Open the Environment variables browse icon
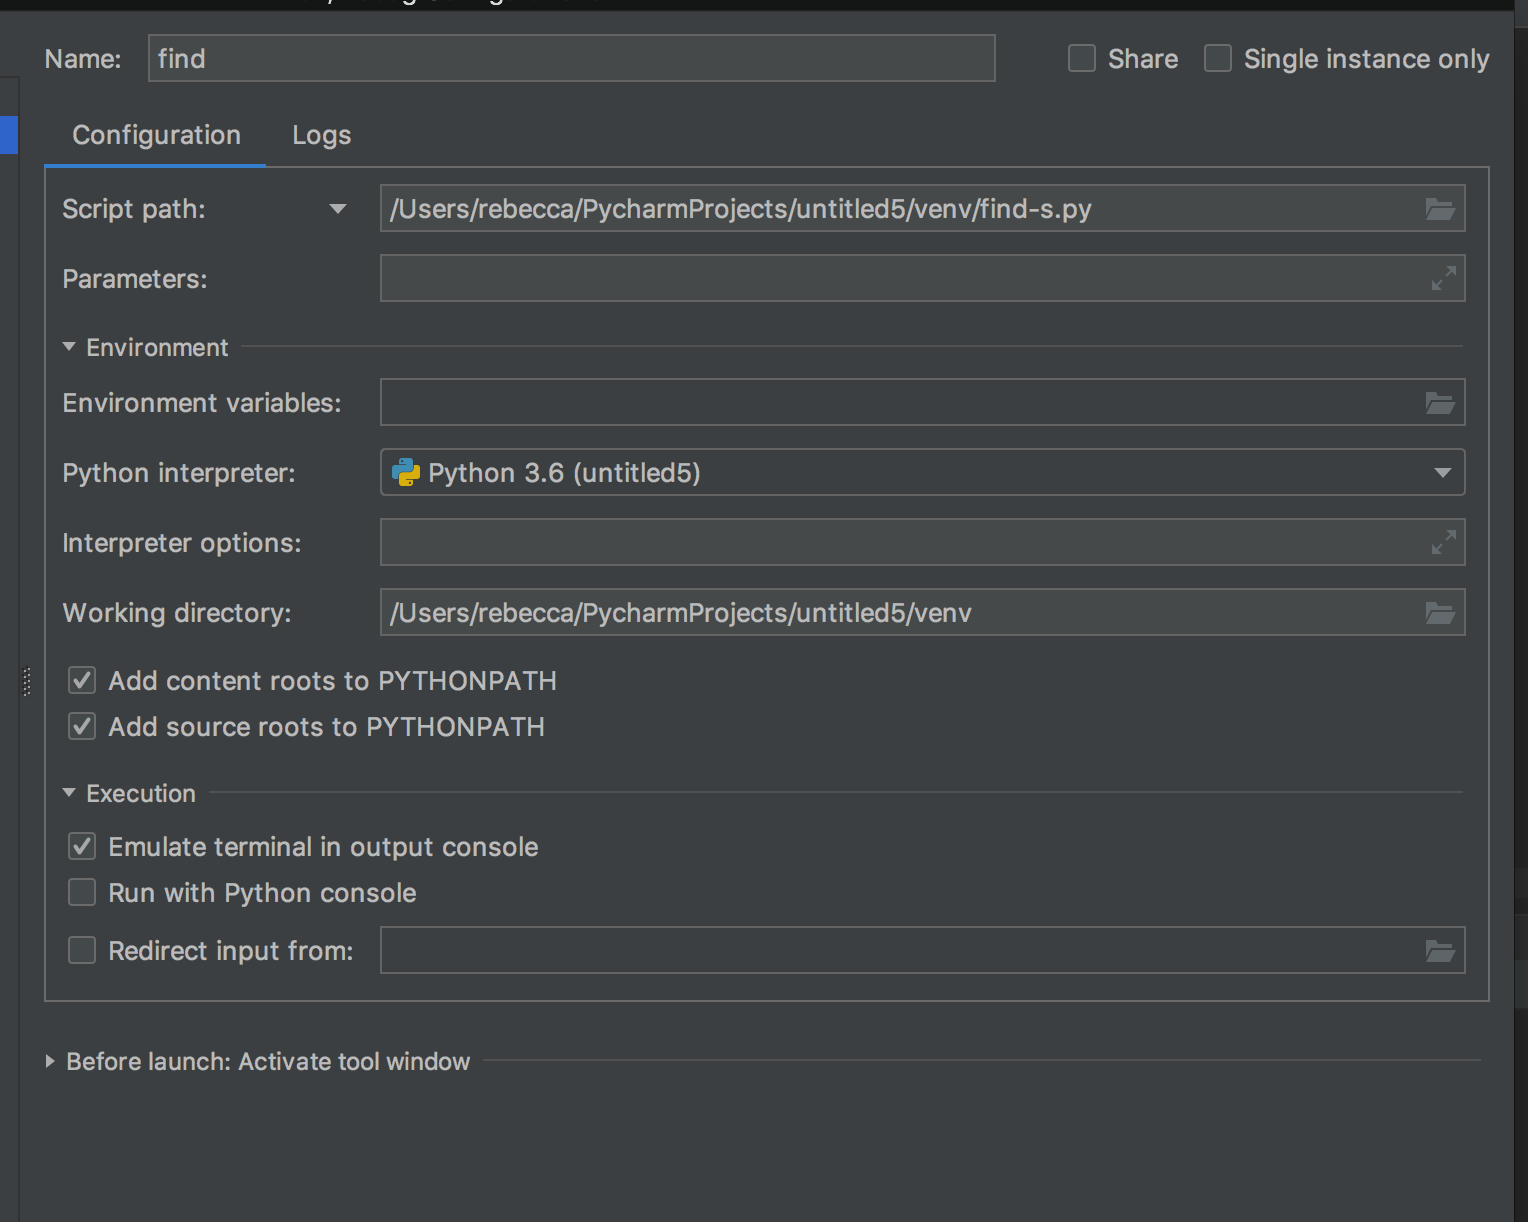The width and height of the screenshot is (1528, 1222). click(x=1439, y=403)
